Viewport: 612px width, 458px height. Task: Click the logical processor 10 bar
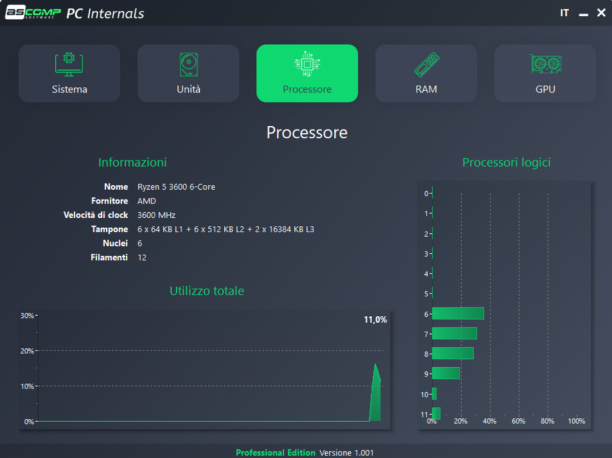coord(434,394)
